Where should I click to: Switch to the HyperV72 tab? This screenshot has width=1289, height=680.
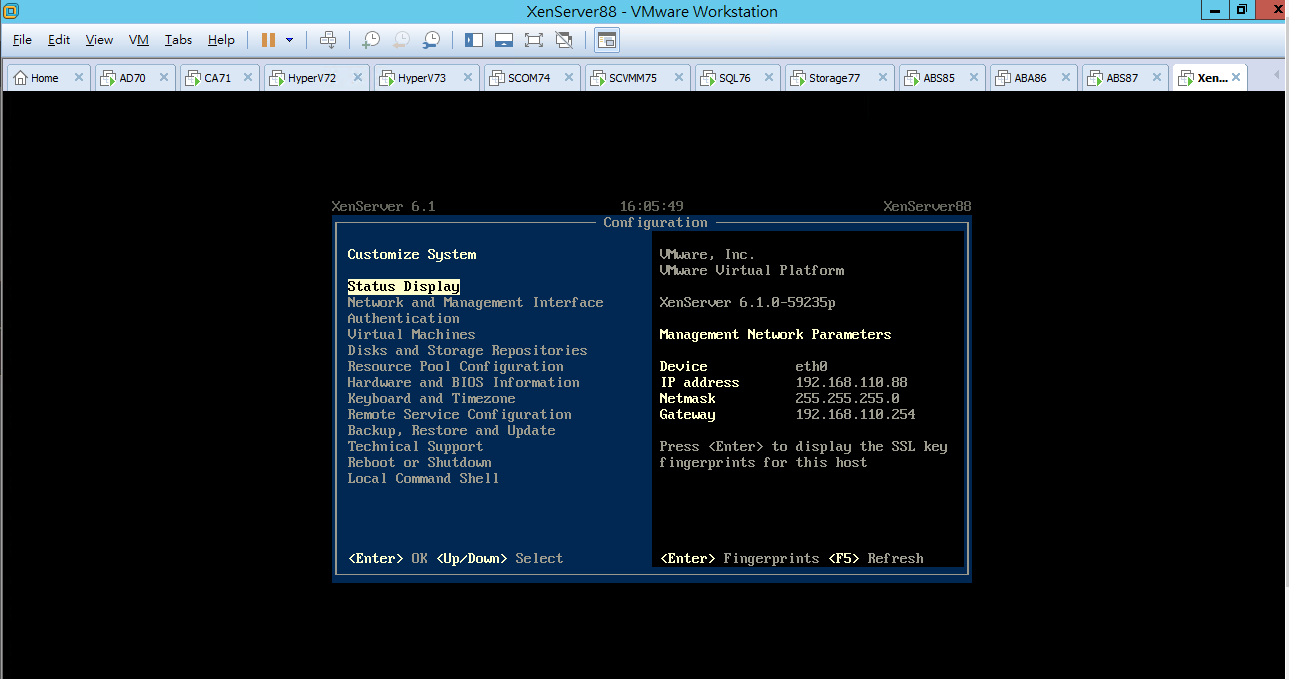point(317,78)
